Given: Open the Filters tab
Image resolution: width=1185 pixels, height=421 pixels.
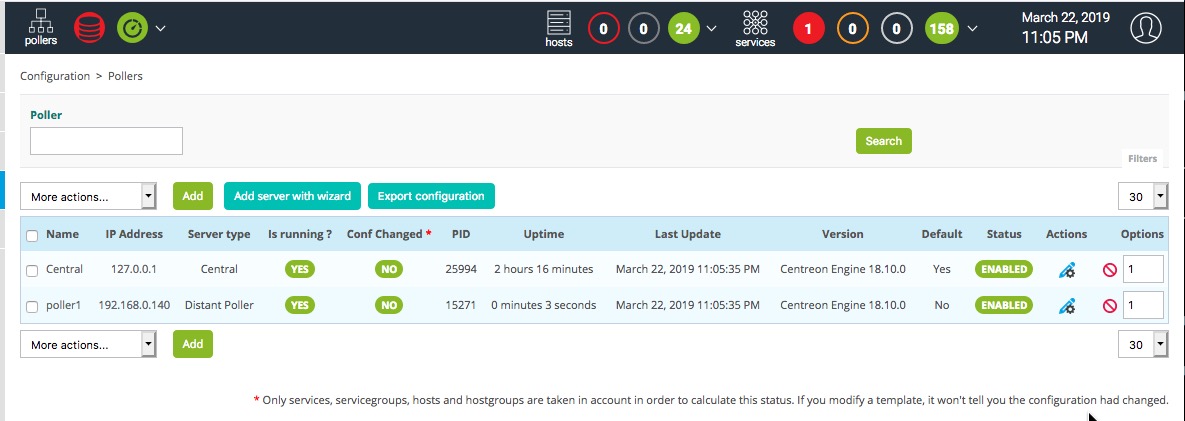Looking at the screenshot, I should coord(1142,158).
